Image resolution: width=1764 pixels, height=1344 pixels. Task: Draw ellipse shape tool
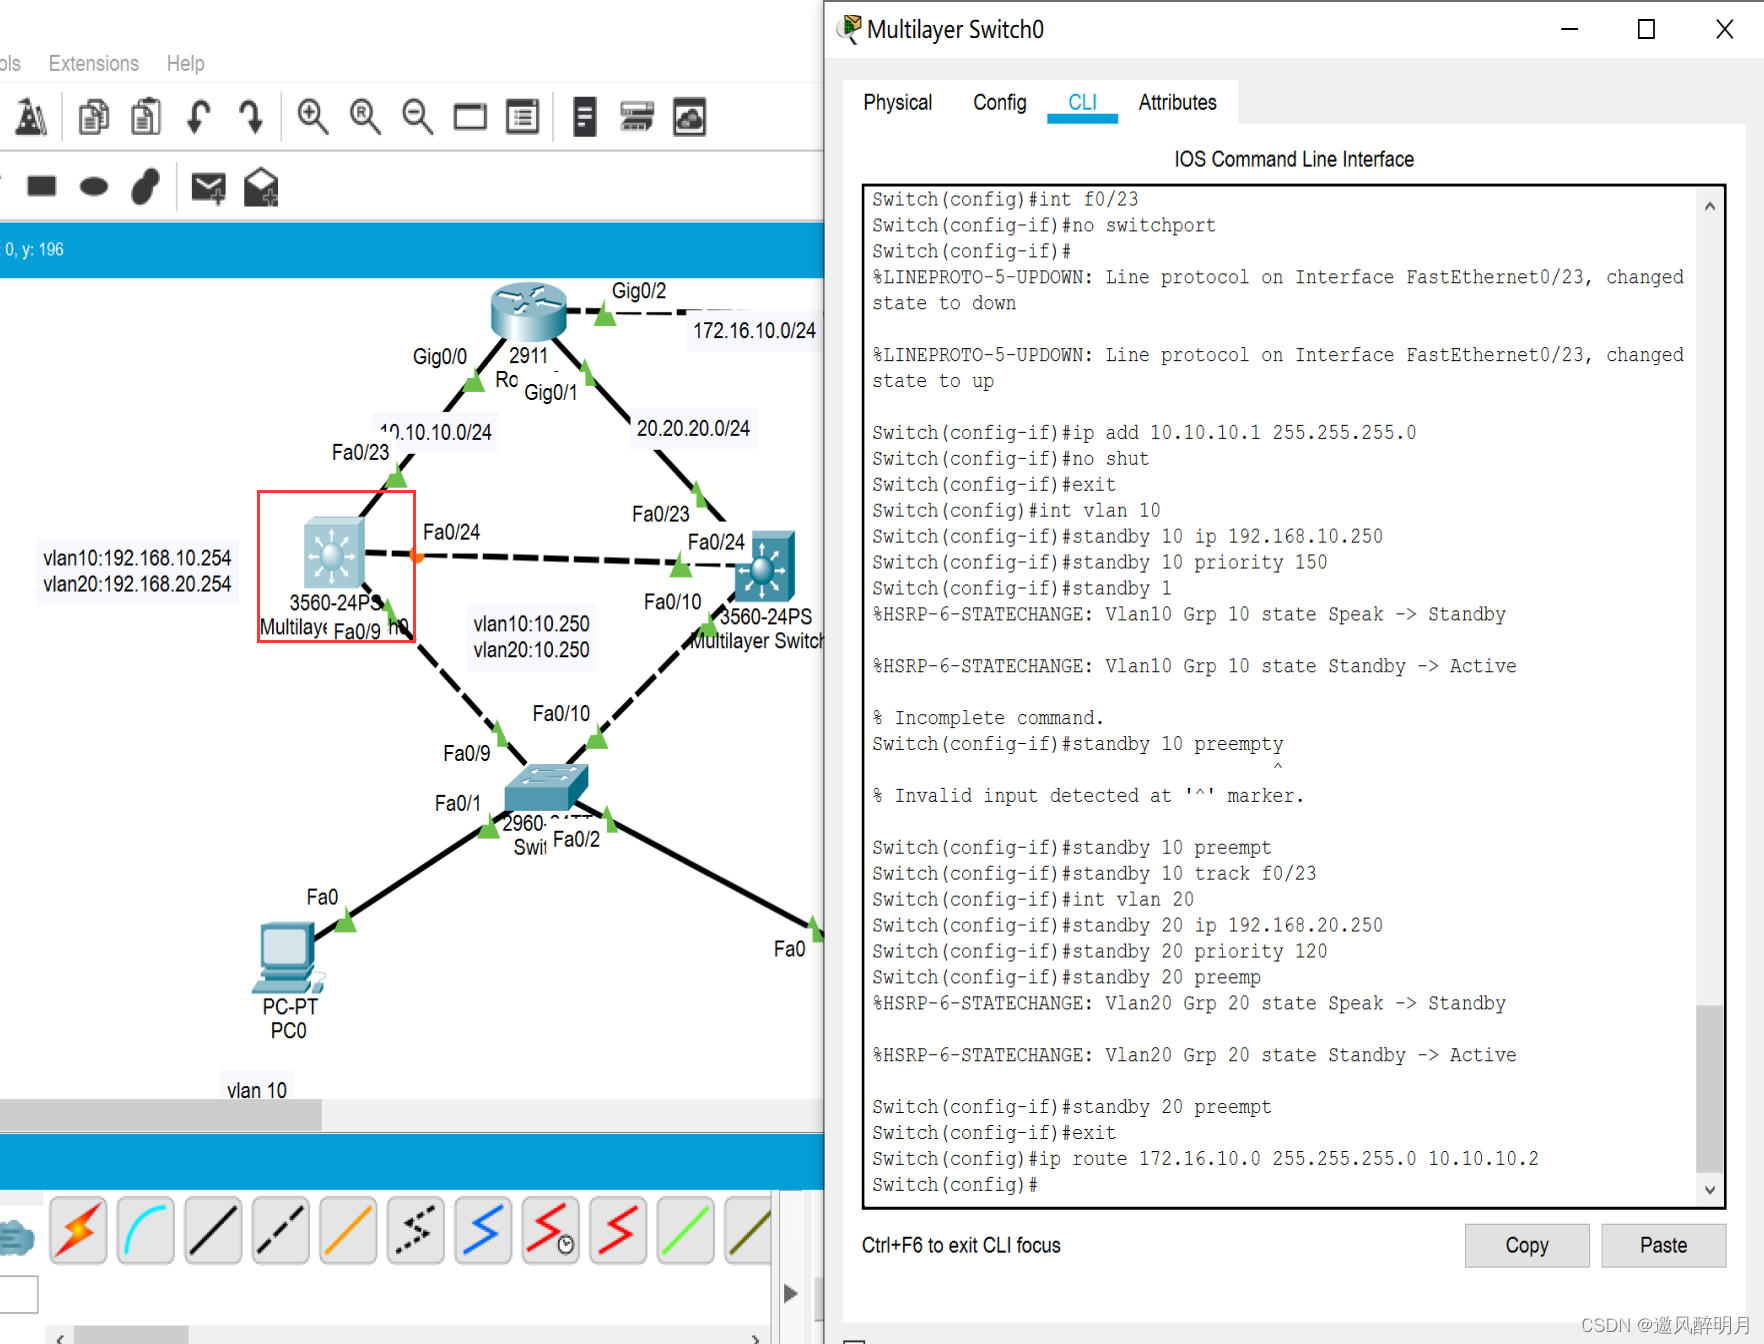pos(94,187)
